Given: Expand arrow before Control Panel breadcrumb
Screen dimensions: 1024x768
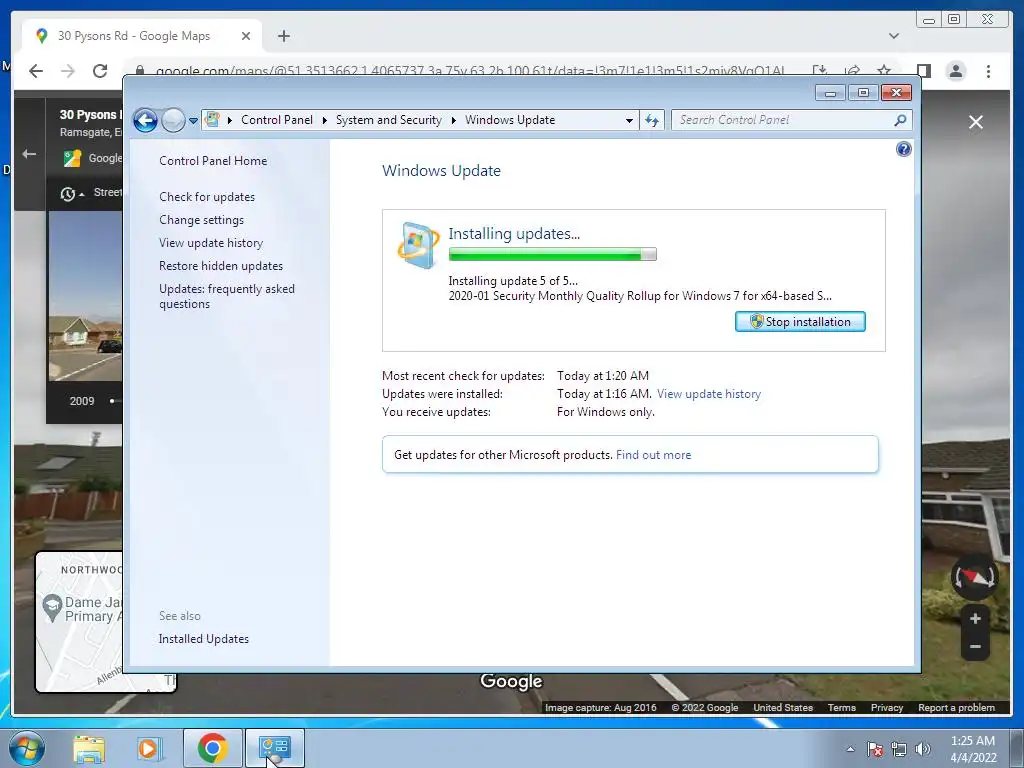Looking at the screenshot, I should coord(230,120).
